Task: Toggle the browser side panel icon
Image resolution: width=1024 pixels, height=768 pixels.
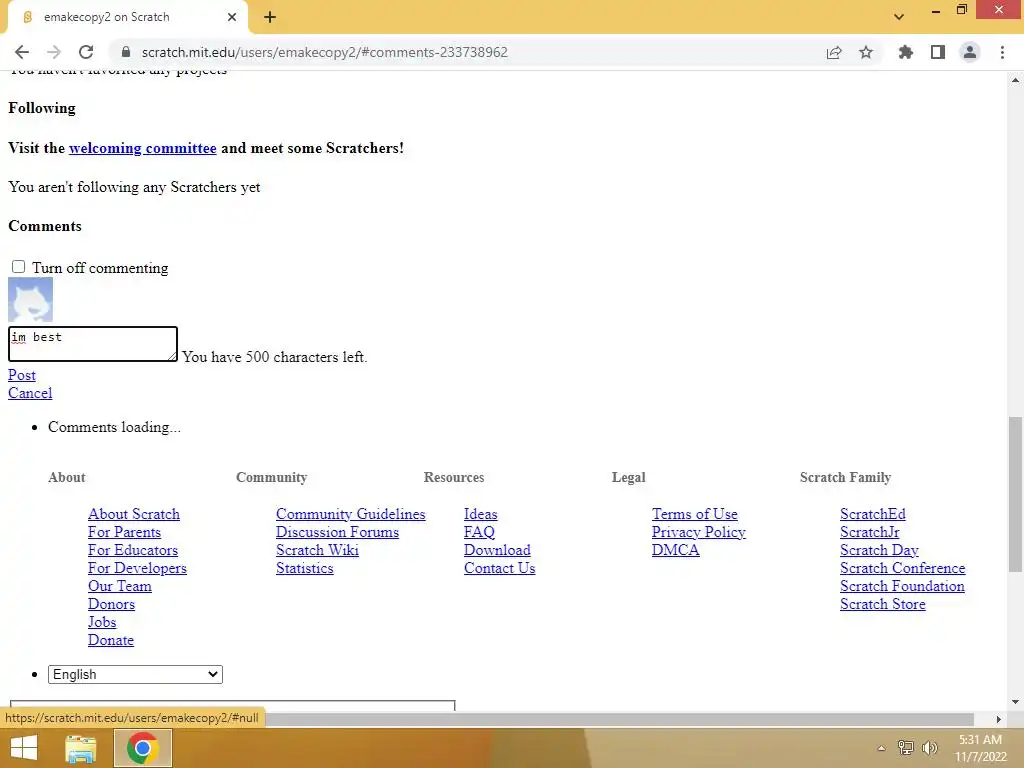Action: click(x=938, y=52)
